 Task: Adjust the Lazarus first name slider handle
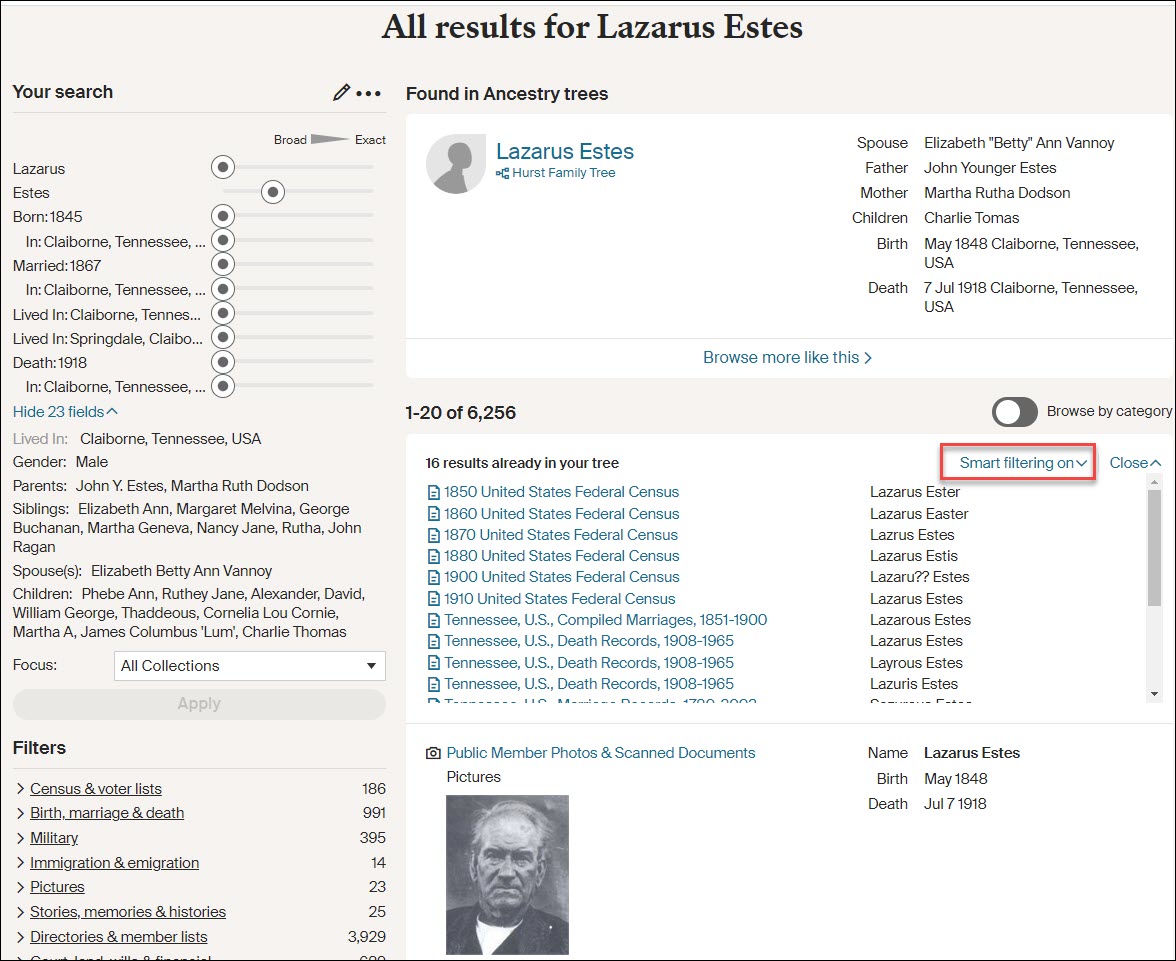[223, 167]
